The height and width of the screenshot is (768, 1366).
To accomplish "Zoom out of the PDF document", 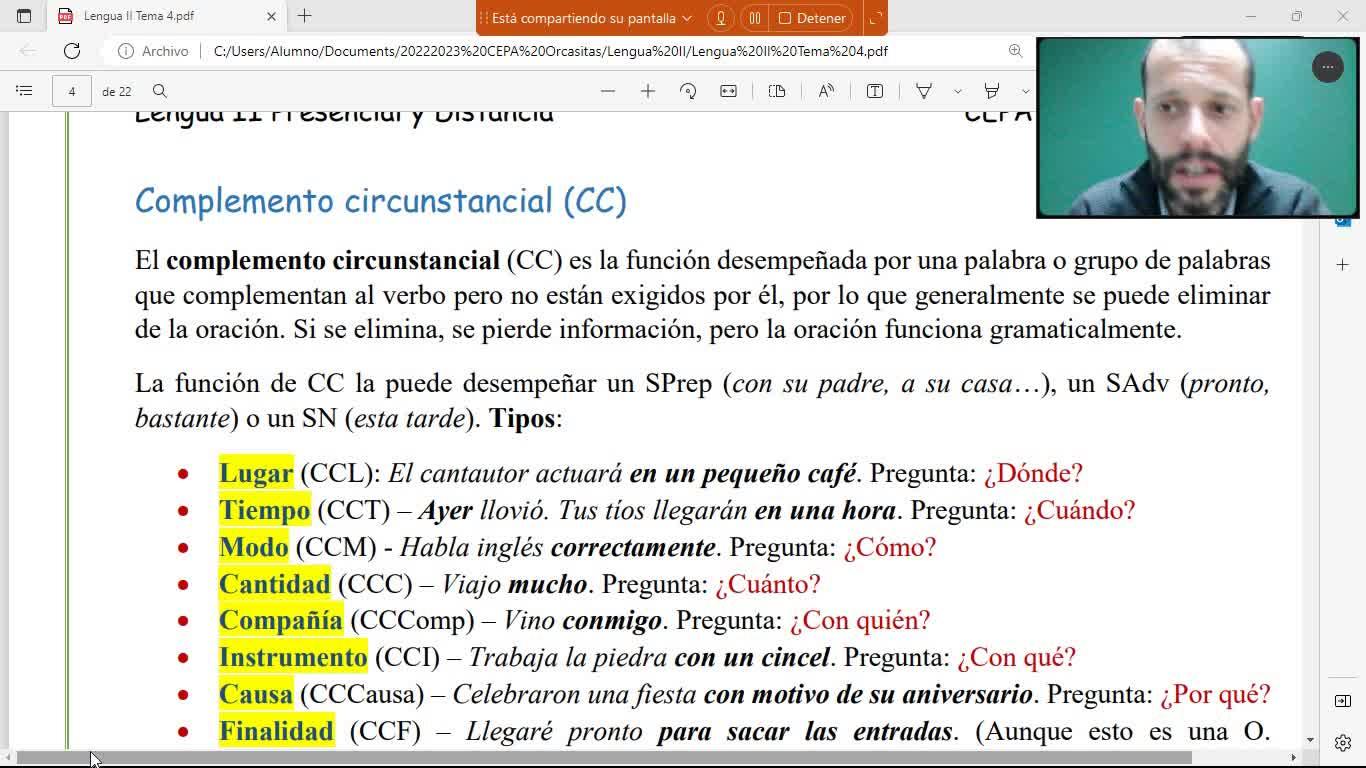I will pos(608,91).
